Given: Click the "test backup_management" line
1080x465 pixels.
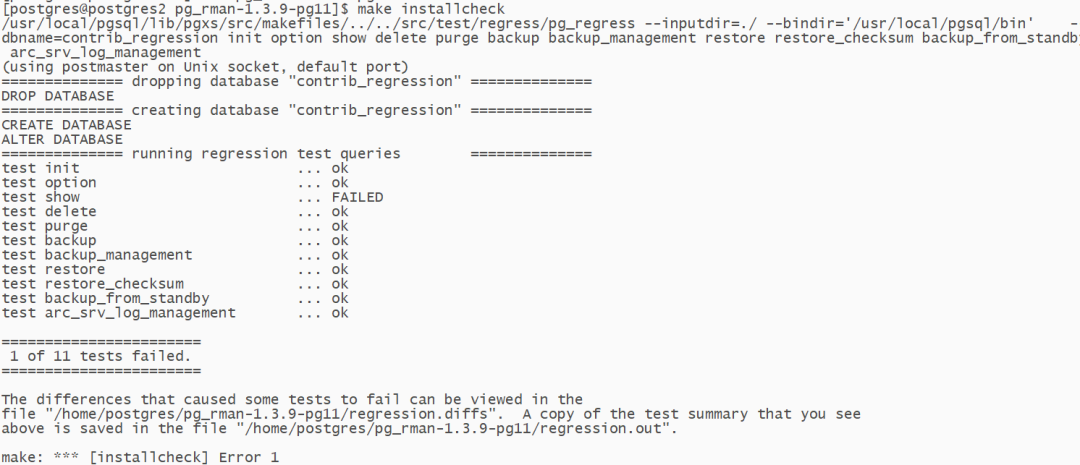Looking at the screenshot, I should pyautogui.click(x=97, y=255).
